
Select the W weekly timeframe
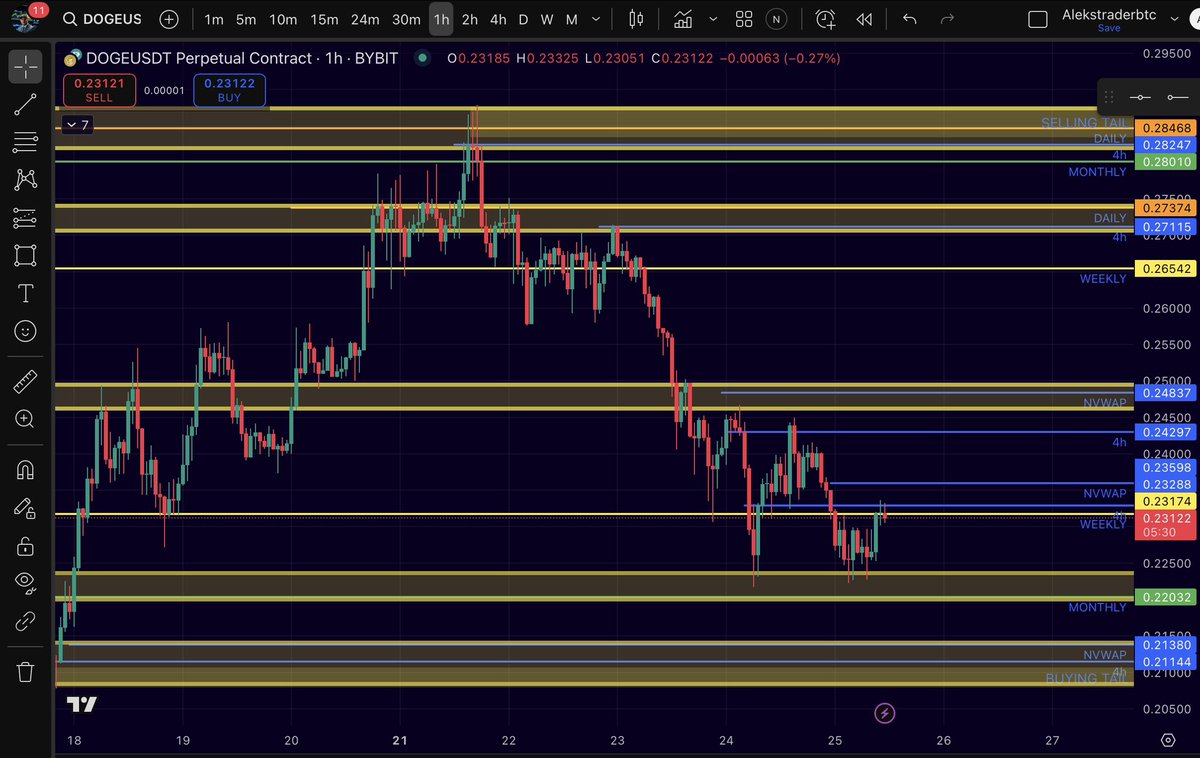[x=547, y=19]
